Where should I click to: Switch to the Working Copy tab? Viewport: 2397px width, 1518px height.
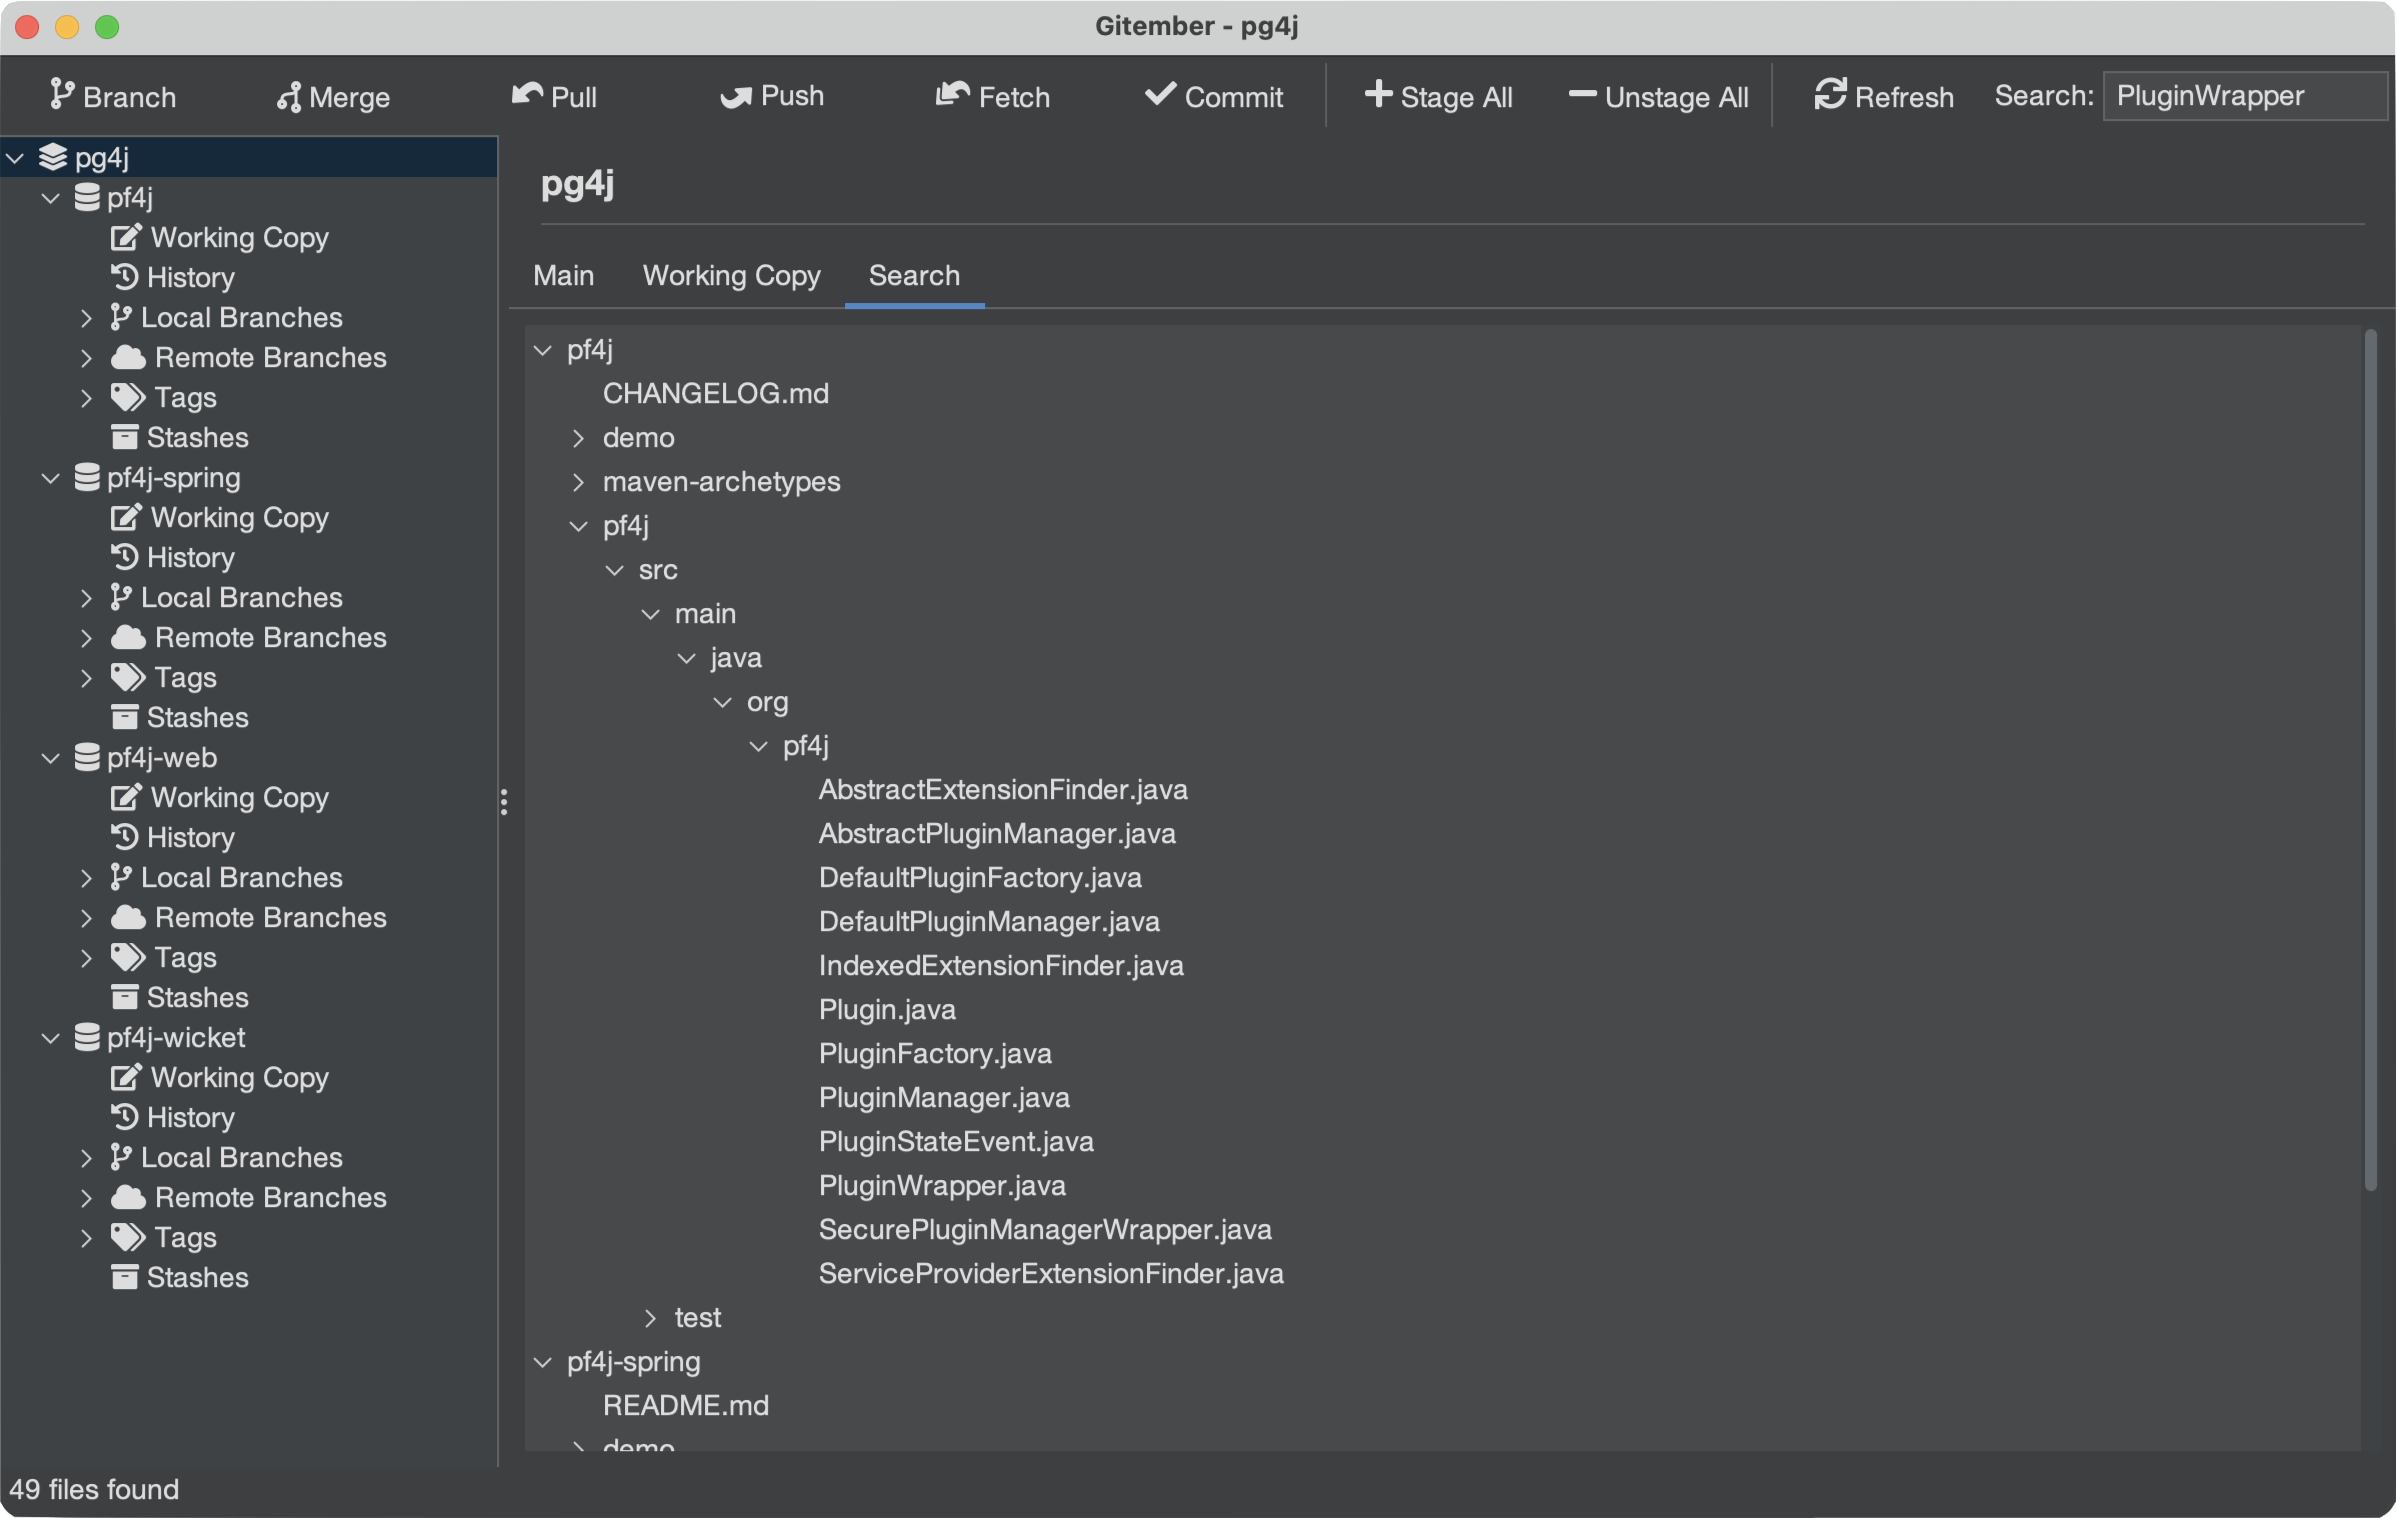tap(731, 275)
